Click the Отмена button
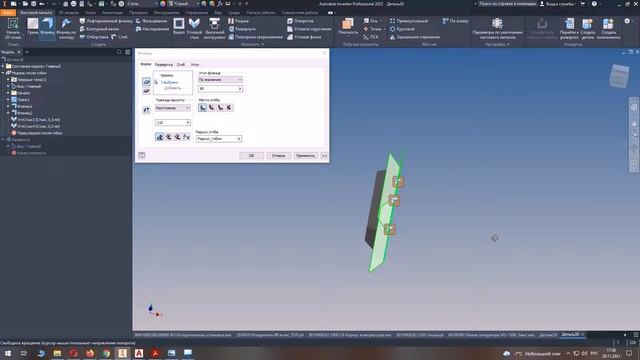640x360 pixels. coord(278,156)
